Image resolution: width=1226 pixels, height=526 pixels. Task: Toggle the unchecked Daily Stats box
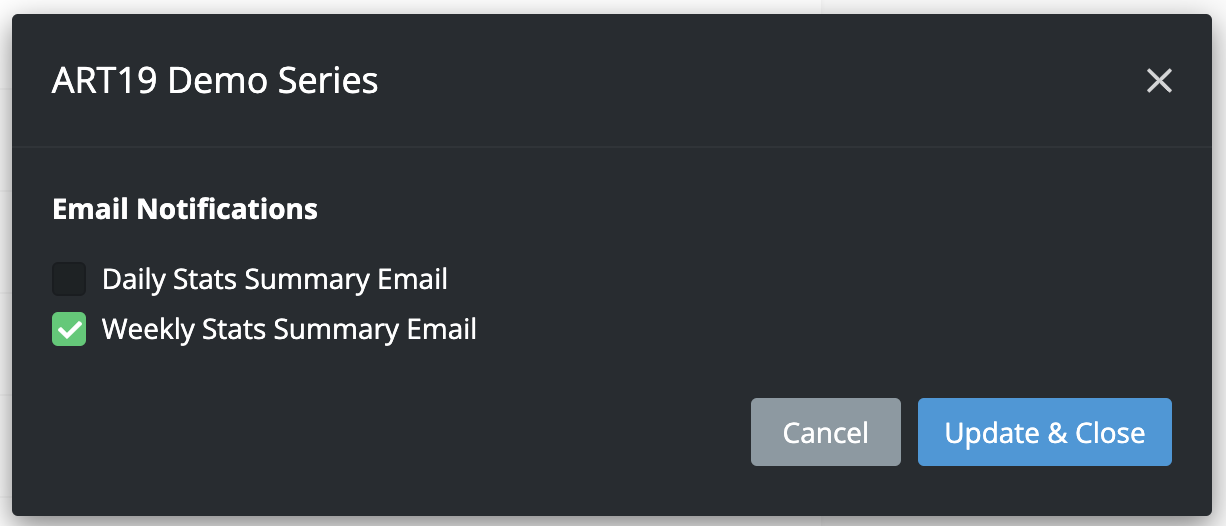pyautogui.click(x=69, y=279)
